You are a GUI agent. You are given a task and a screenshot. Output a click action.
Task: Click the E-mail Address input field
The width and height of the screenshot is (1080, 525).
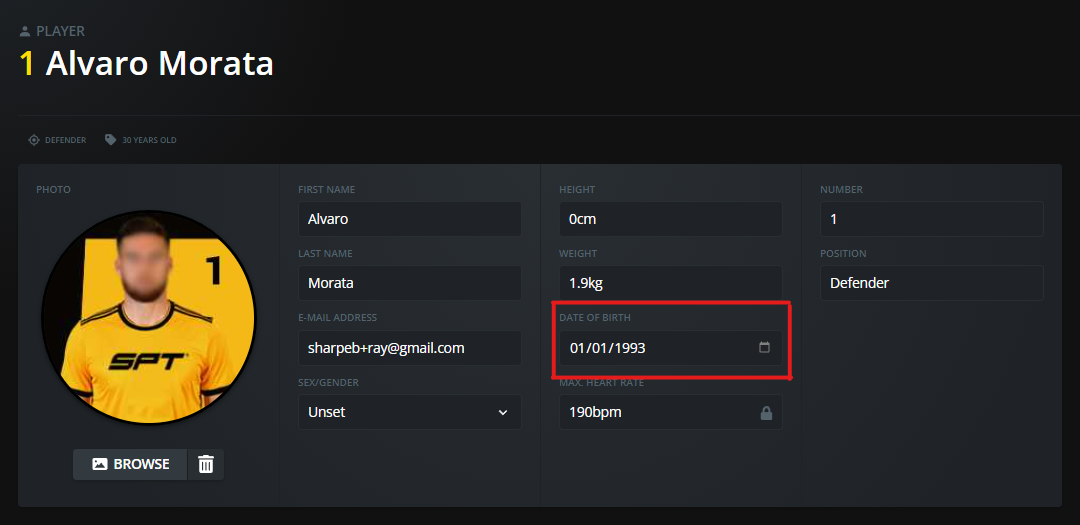pos(409,348)
